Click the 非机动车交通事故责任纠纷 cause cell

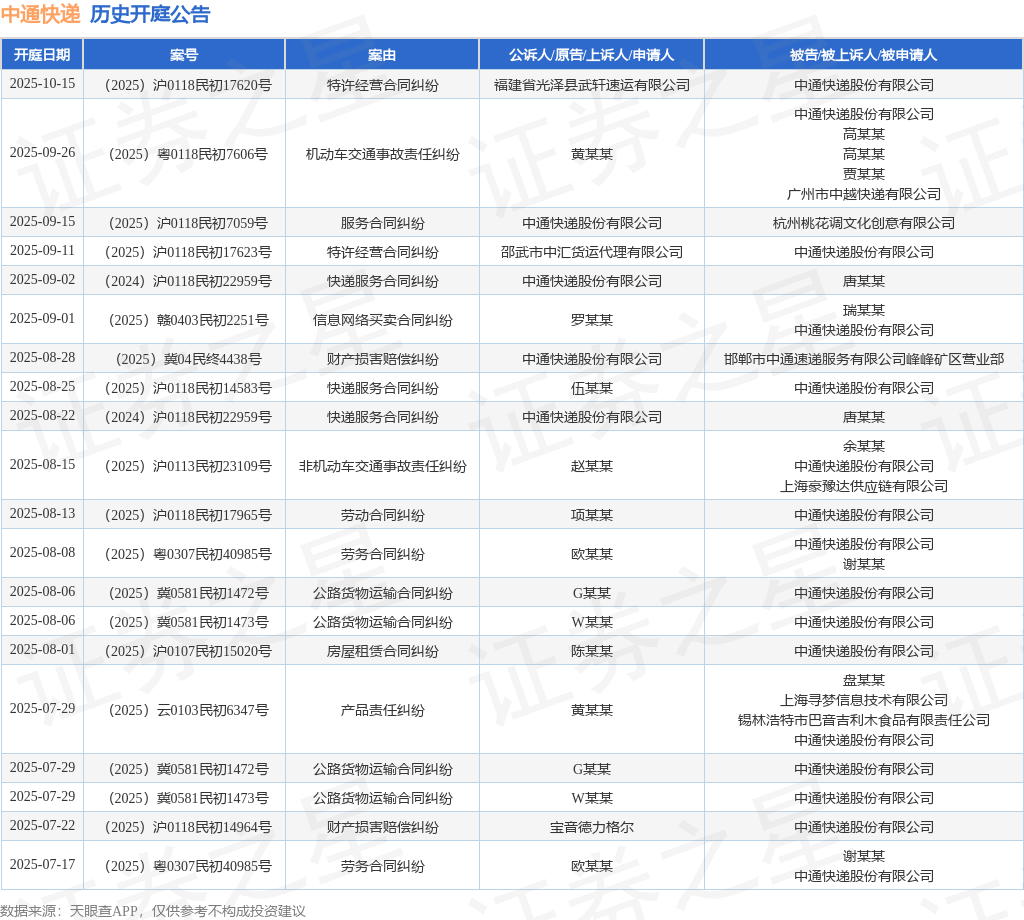(382, 466)
